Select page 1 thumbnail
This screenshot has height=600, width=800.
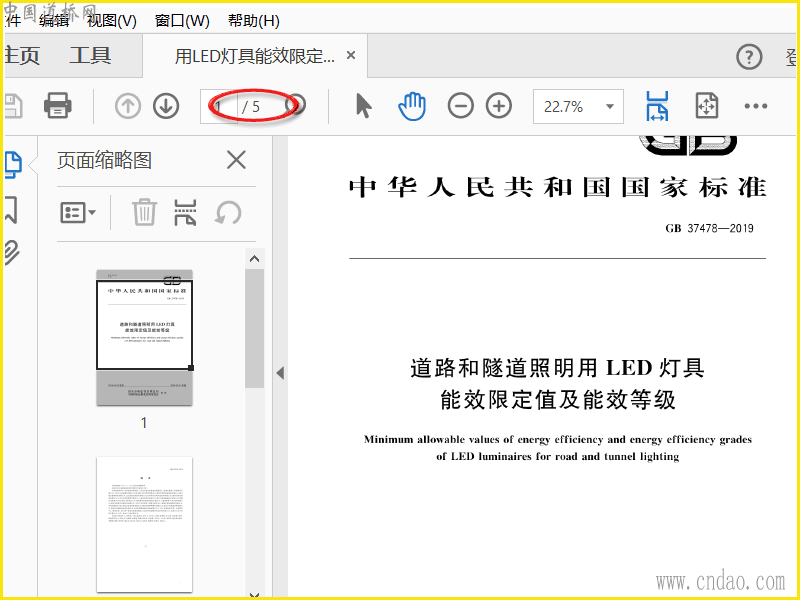pyautogui.click(x=144, y=337)
